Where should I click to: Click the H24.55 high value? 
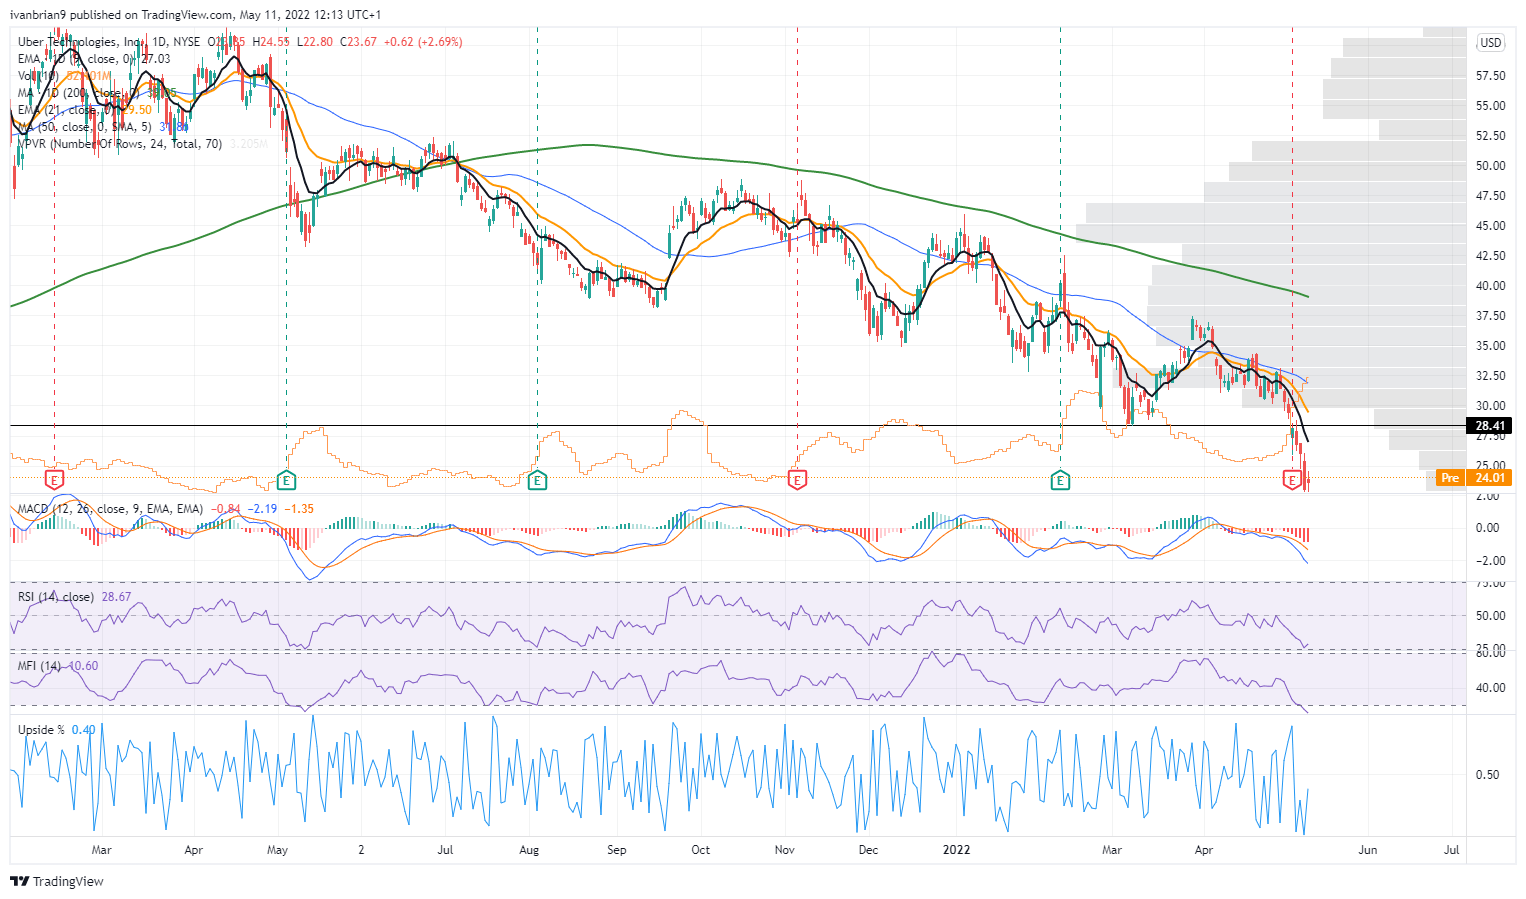click(271, 42)
